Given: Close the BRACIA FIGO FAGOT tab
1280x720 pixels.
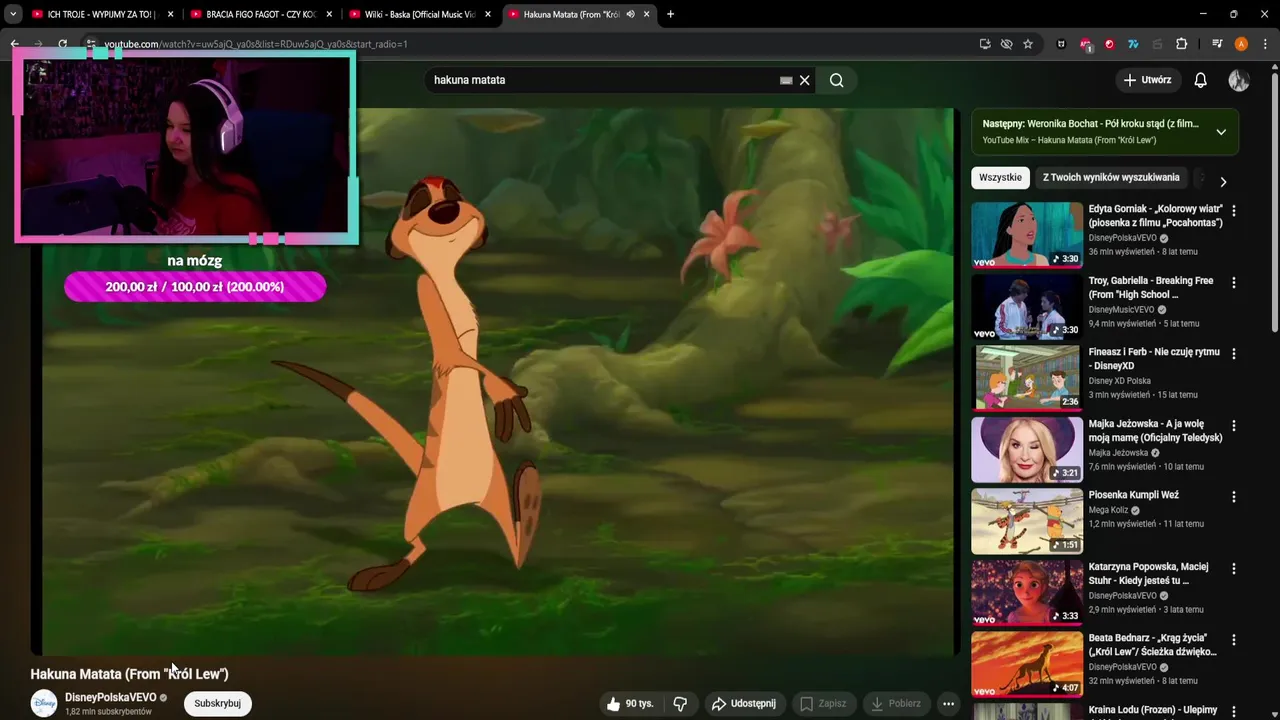Looking at the screenshot, I should pyautogui.click(x=329, y=14).
